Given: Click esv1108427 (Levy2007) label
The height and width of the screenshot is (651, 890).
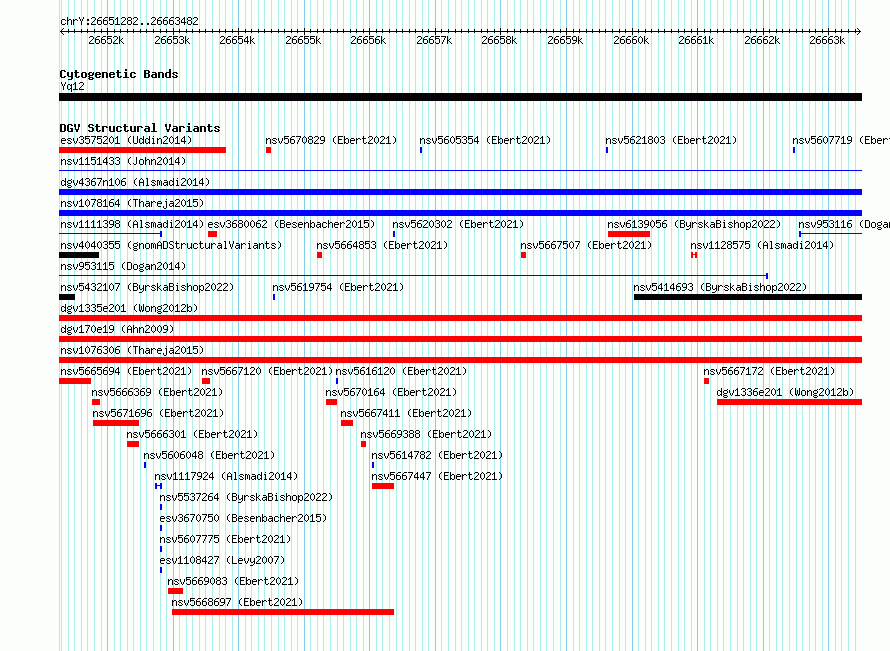Looking at the screenshot, I should [x=222, y=560].
